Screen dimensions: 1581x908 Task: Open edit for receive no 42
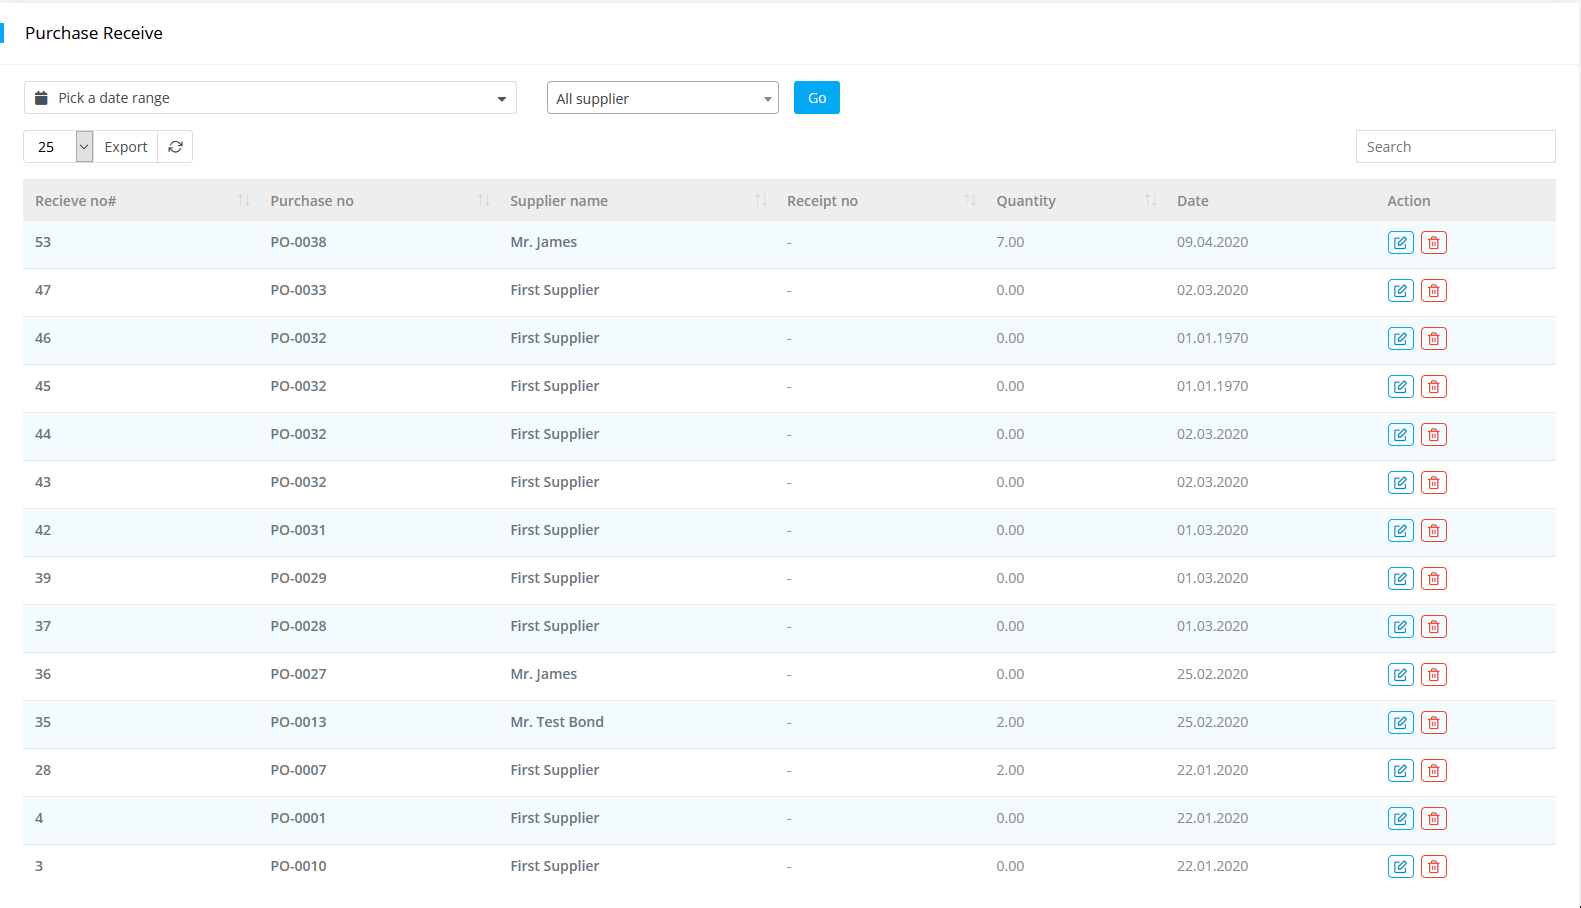coord(1400,531)
